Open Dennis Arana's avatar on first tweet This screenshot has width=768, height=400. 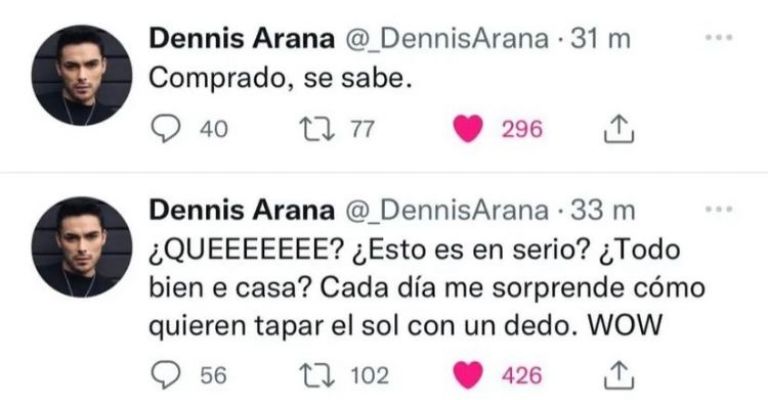82,76
